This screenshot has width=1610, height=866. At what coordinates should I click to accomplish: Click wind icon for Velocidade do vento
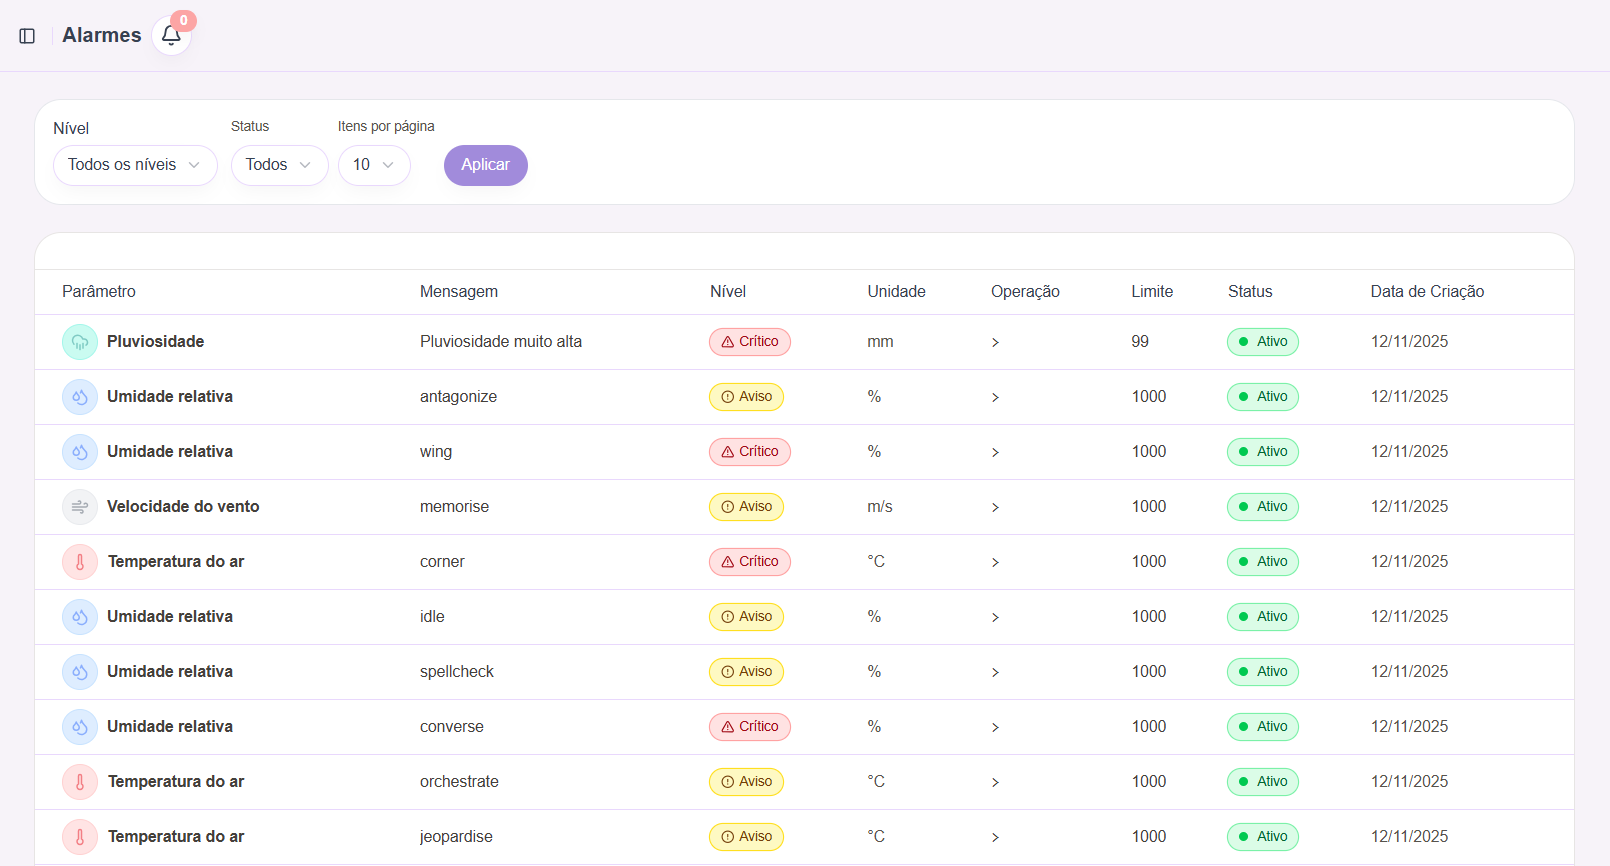tap(80, 507)
